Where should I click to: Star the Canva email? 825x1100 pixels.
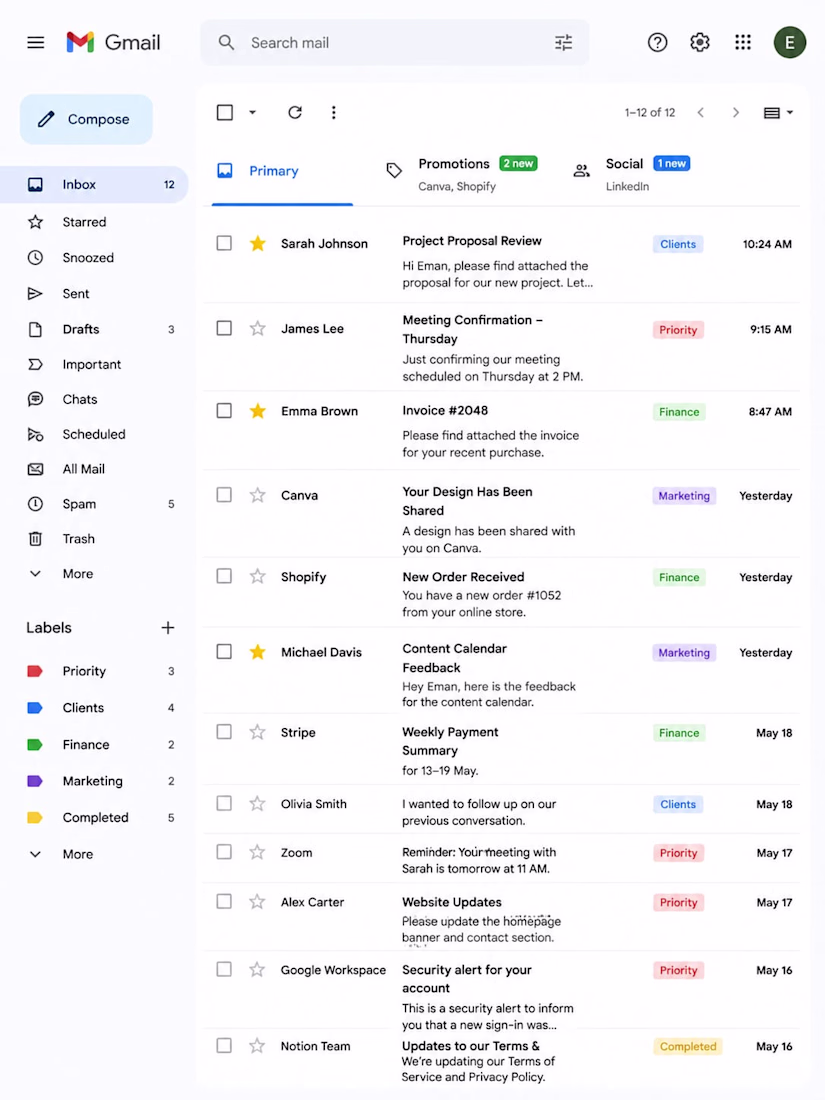tap(257, 495)
